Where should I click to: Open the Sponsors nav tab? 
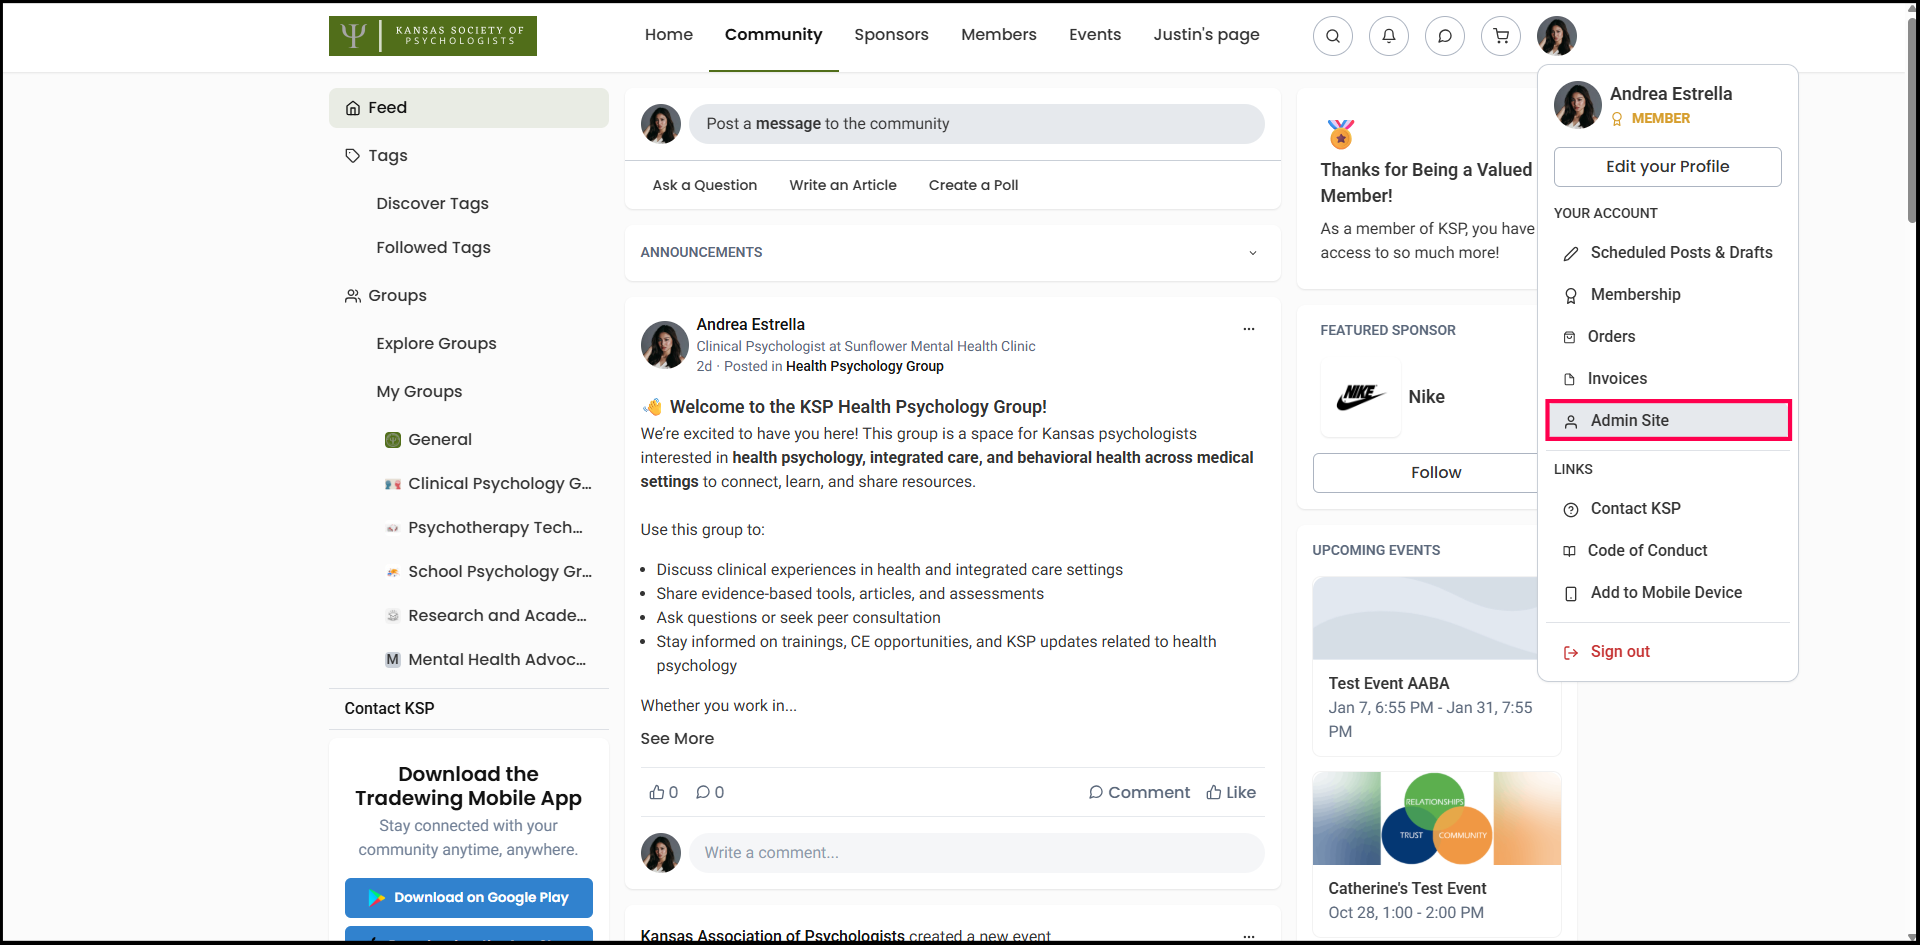point(890,35)
